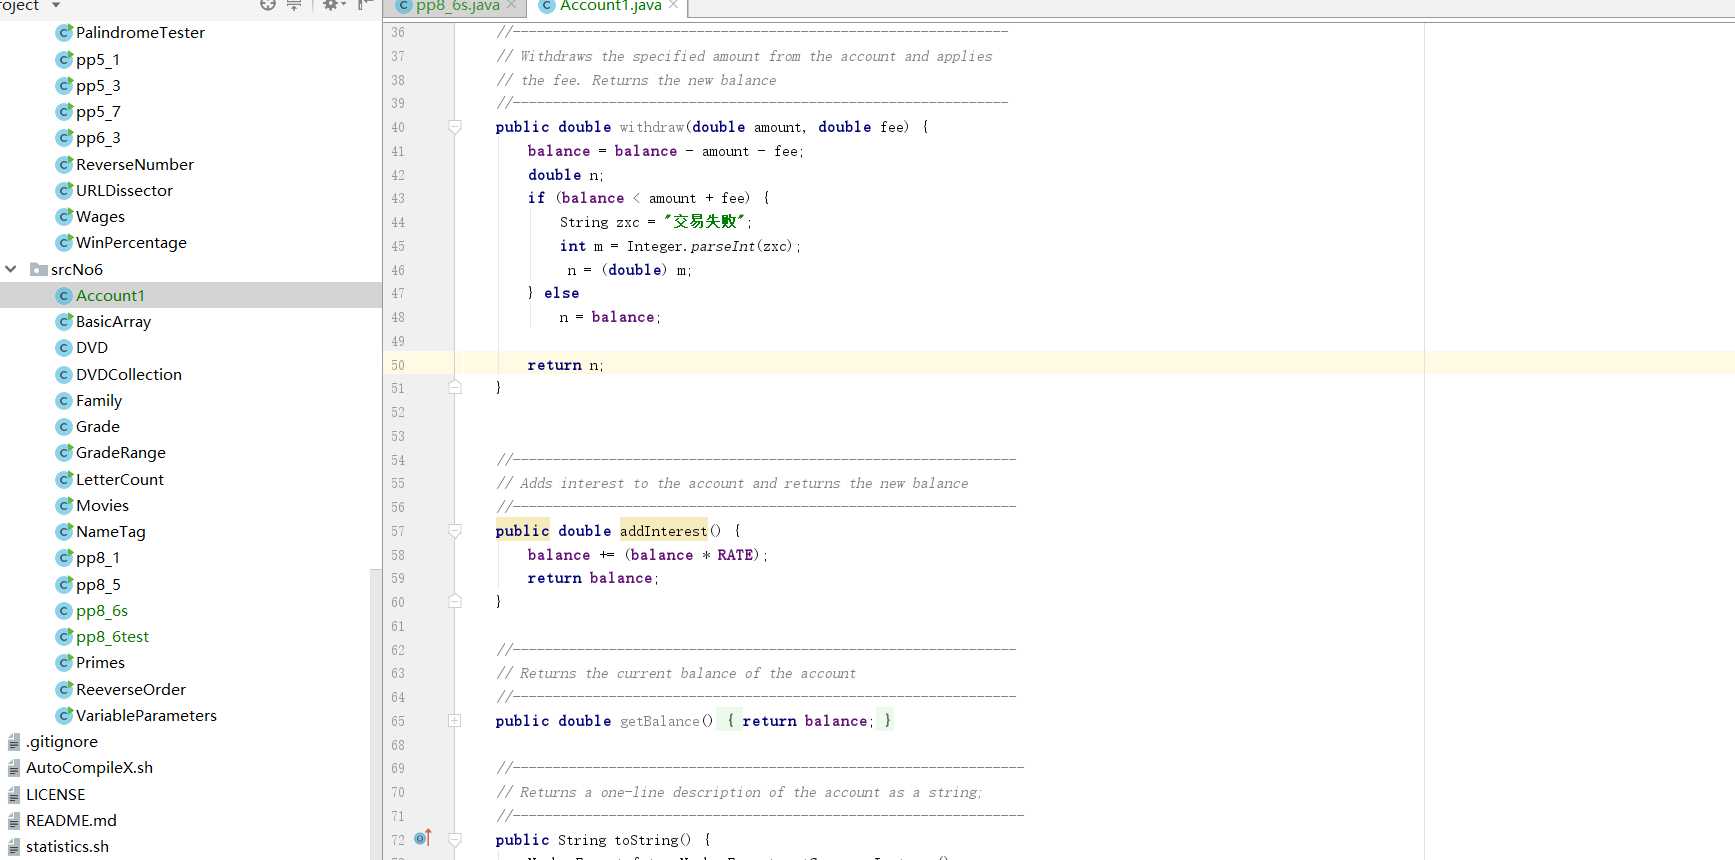1735x860 pixels.
Task: Click the BasicArray class icon
Action: [64, 322]
